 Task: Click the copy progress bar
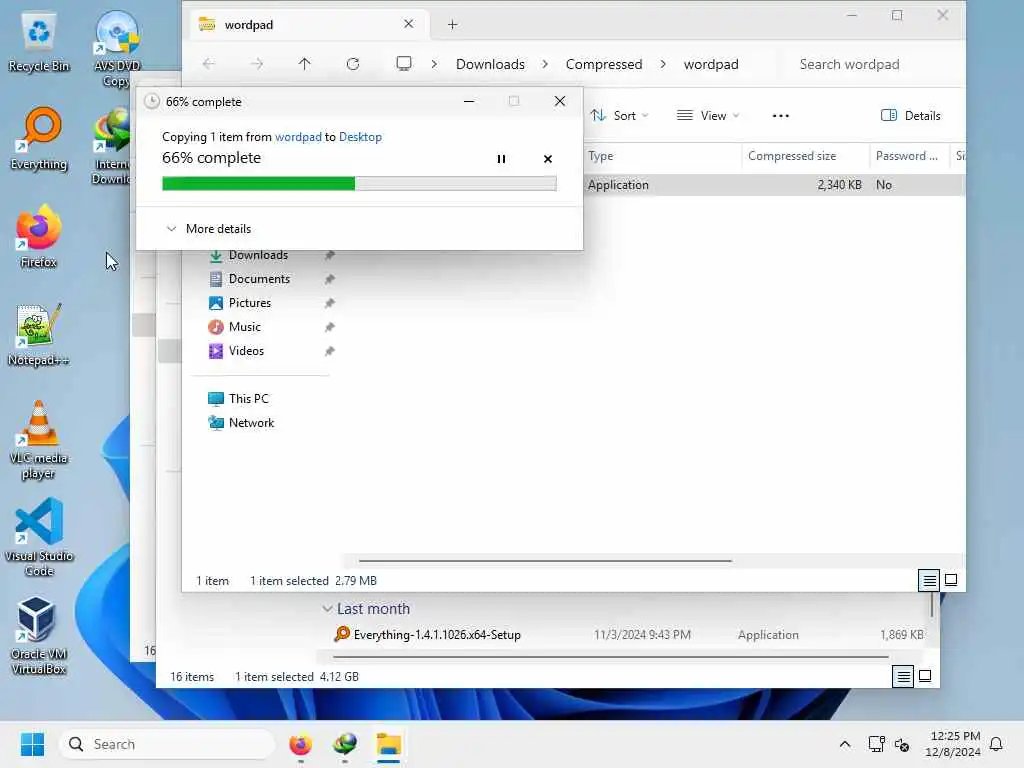pos(359,184)
